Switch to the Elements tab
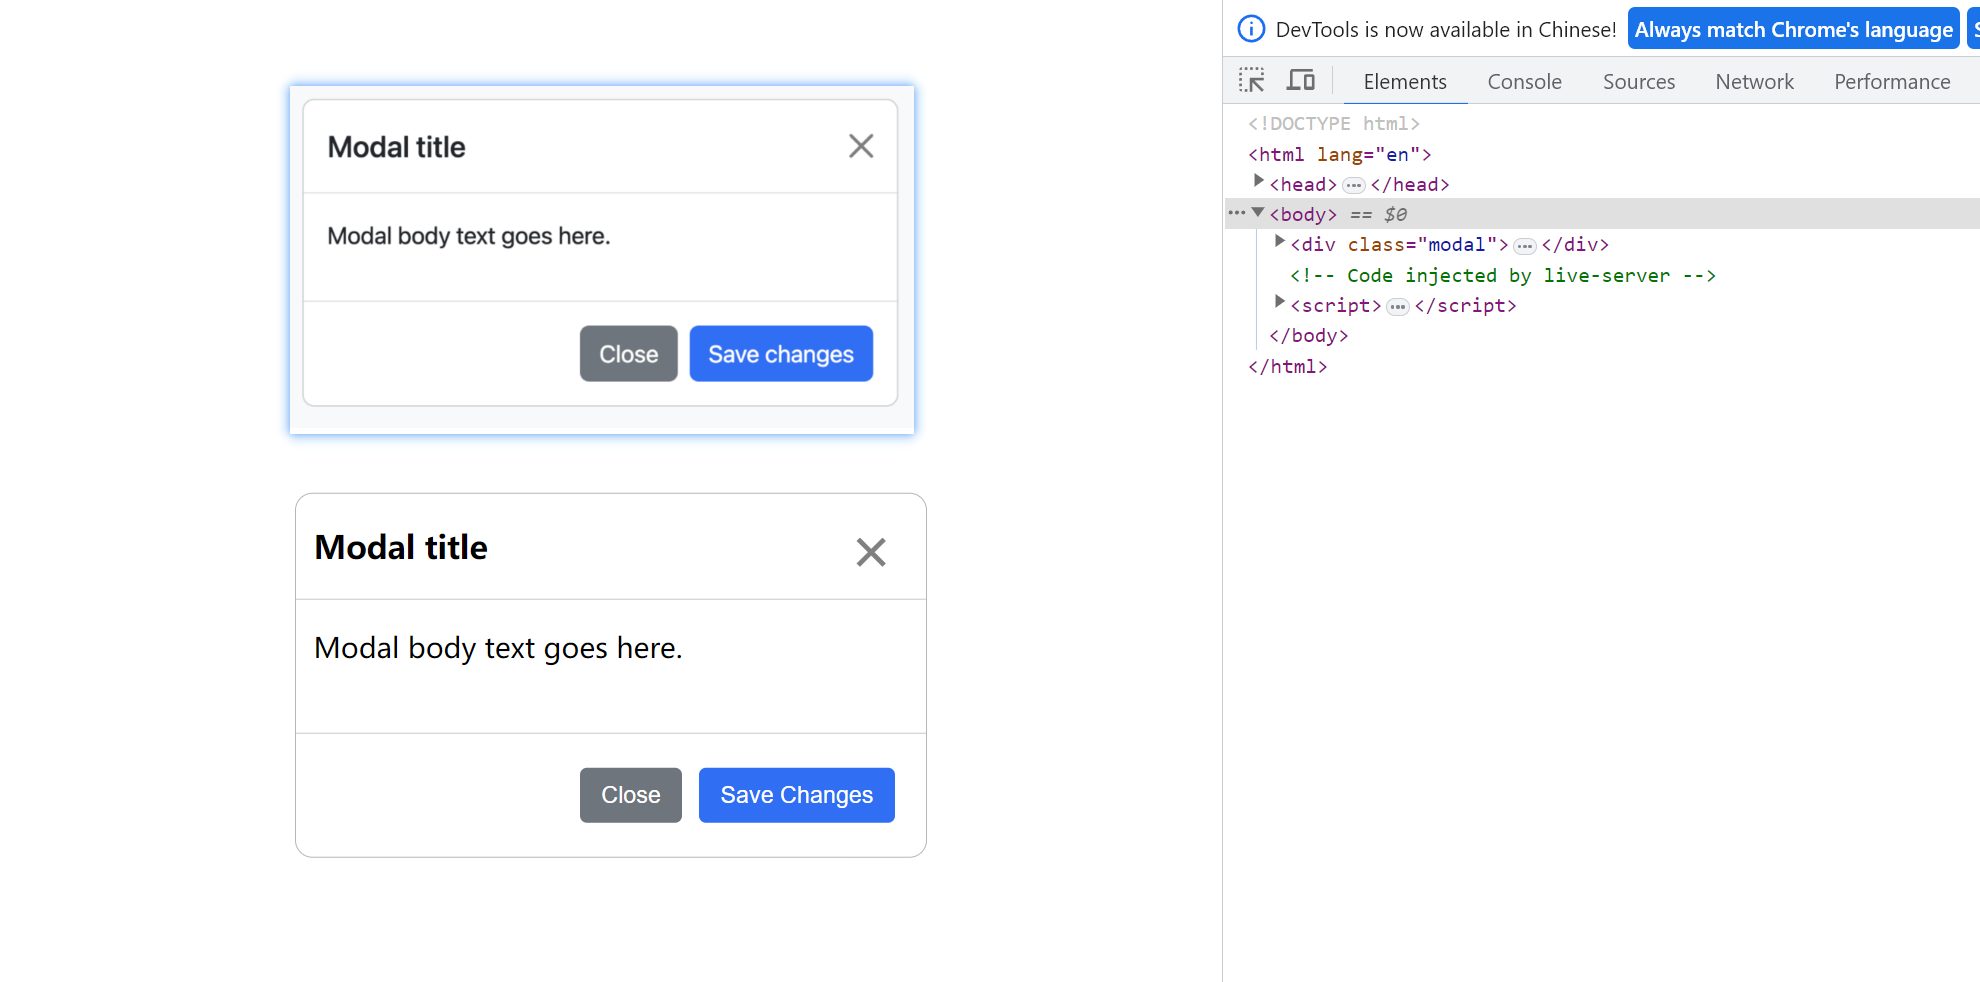Screen dimensions: 1980x982 1405,82
